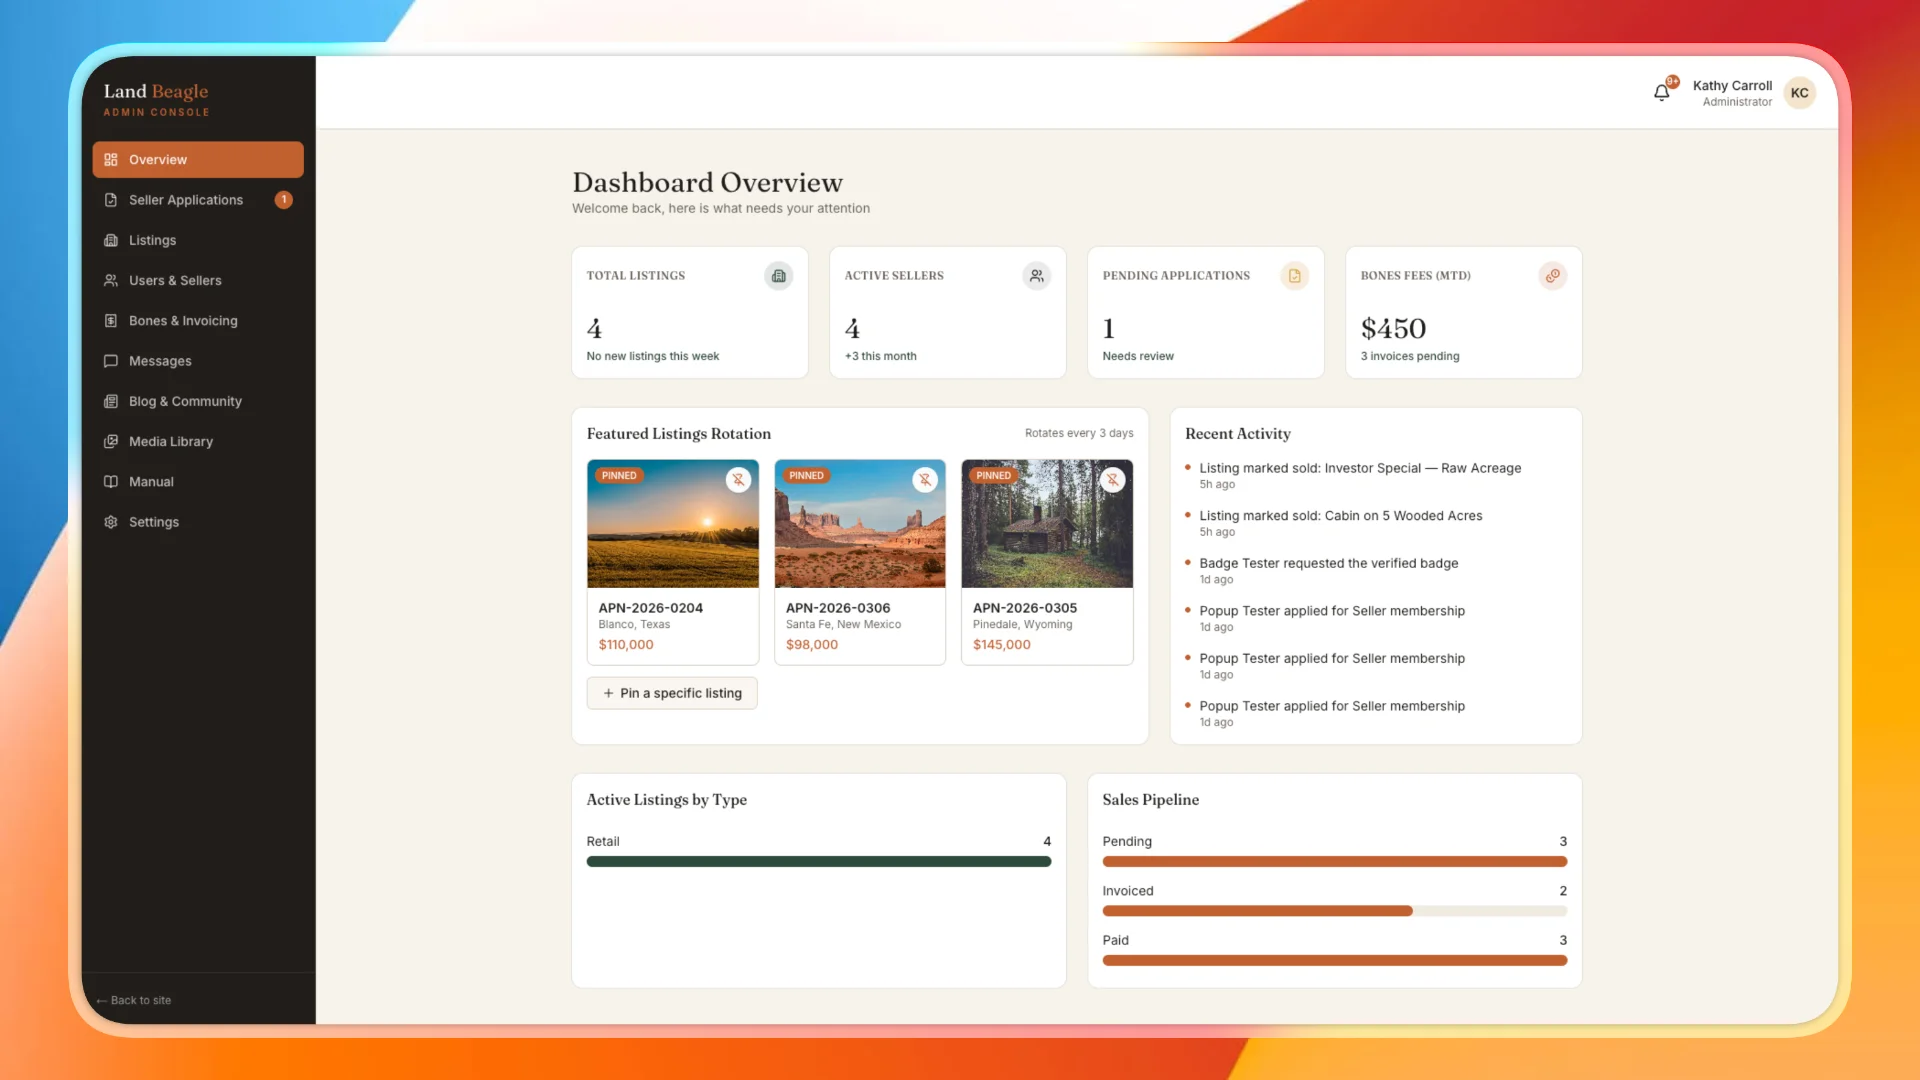Image resolution: width=1920 pixels, height=1080 pixels.
Task: Click the Invoiced pipeline progress bar
Action: click(1335, 911)
